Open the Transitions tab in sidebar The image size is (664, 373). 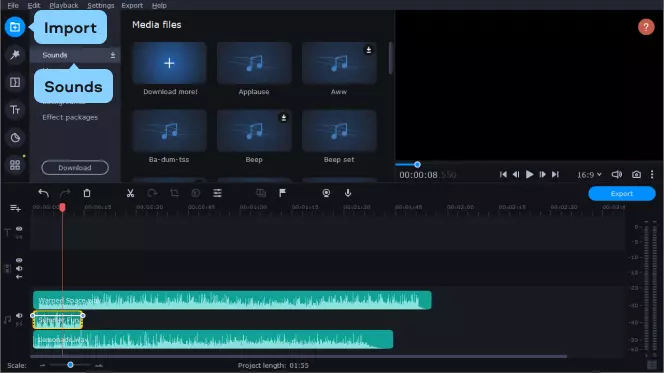click(x=15, y=82)
